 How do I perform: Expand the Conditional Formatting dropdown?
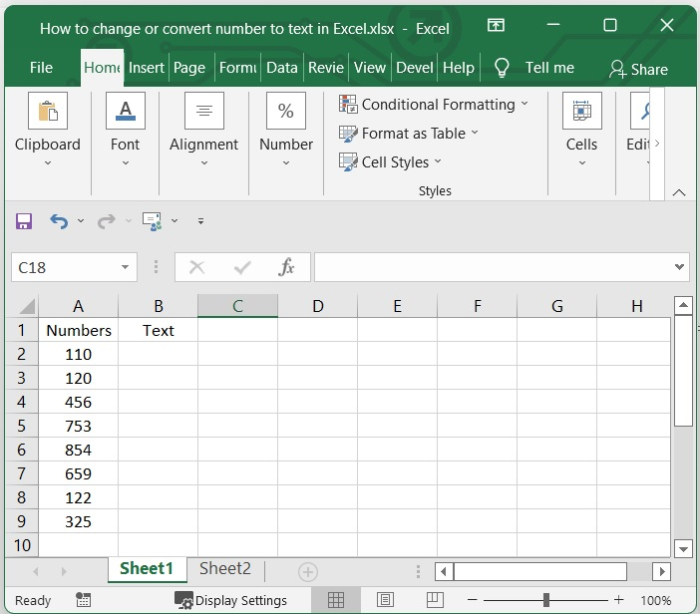click(434, 104)
